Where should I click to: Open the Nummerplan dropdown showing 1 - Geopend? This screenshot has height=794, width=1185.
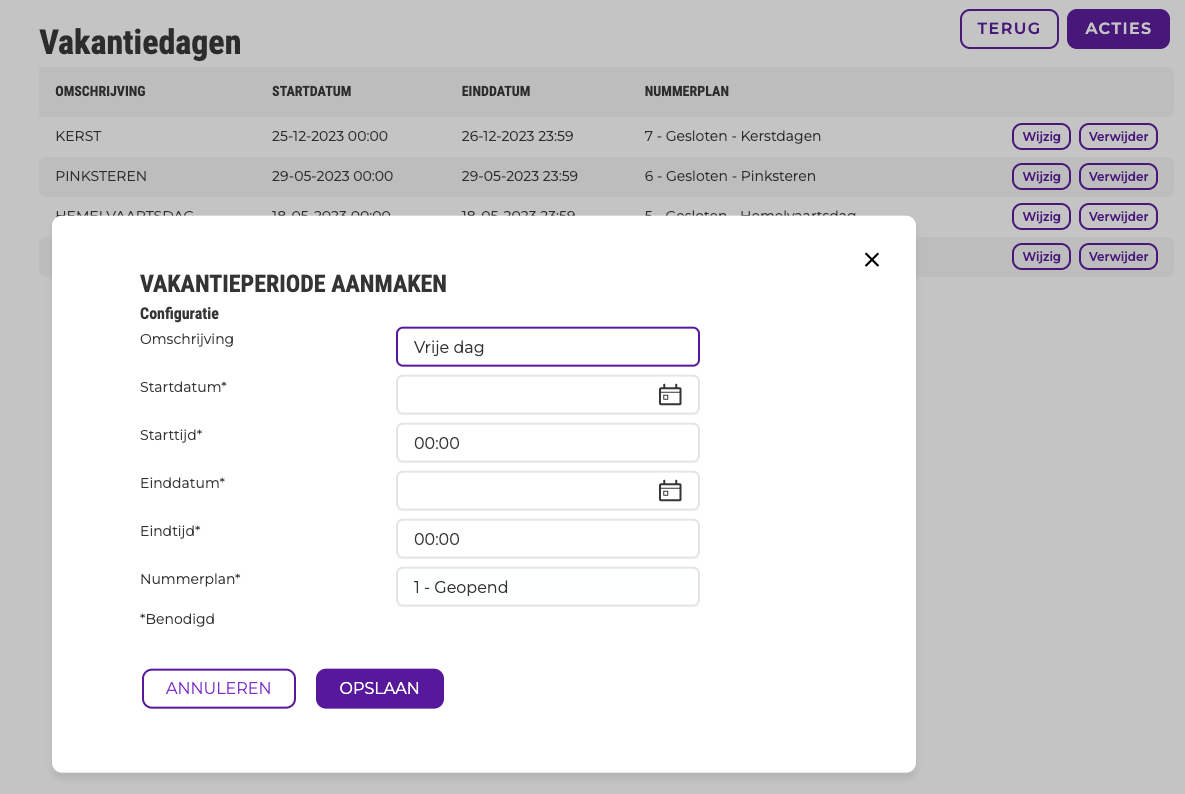[x=548, y=587]
